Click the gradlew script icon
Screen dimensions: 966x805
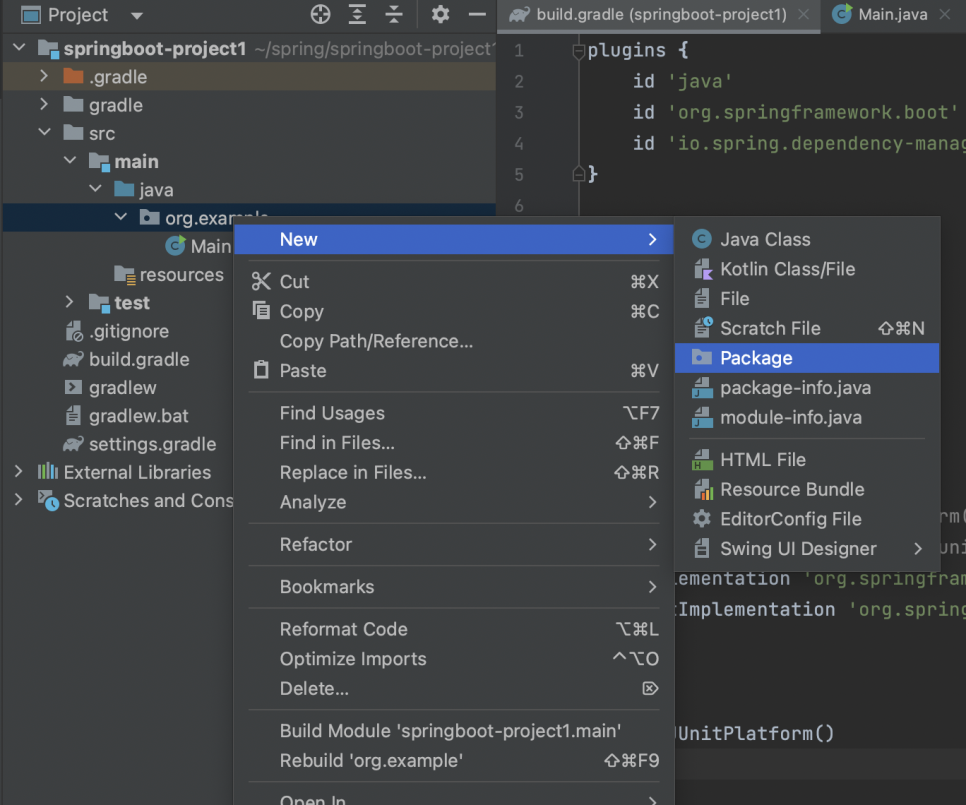pos(73,387)
